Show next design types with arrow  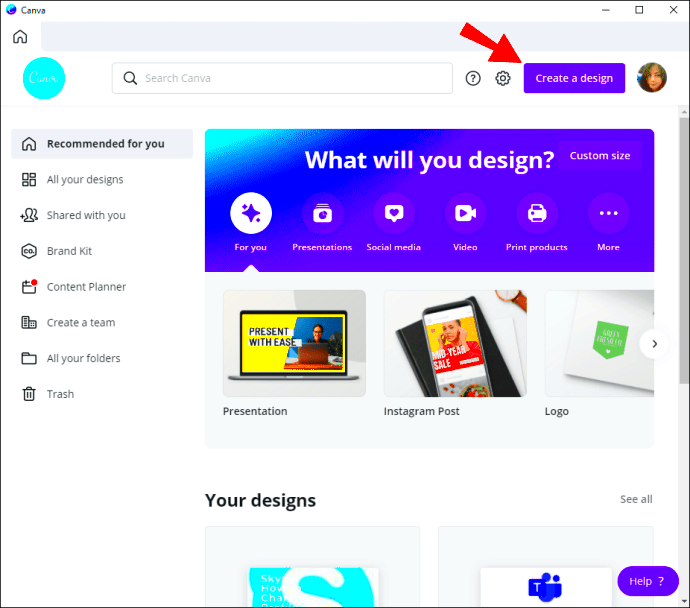click(x=654, y=344)
